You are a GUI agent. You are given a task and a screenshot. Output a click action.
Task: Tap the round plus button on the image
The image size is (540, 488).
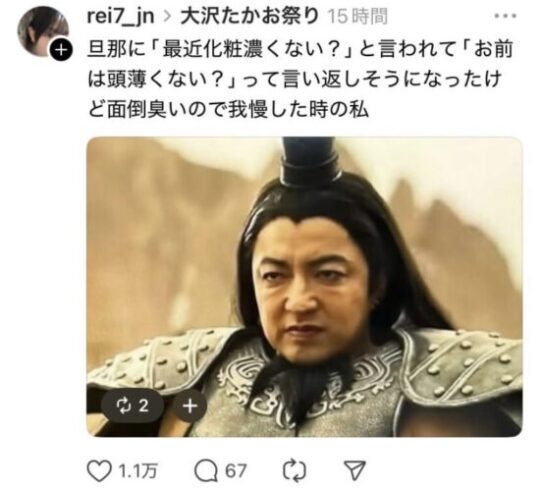190,406
